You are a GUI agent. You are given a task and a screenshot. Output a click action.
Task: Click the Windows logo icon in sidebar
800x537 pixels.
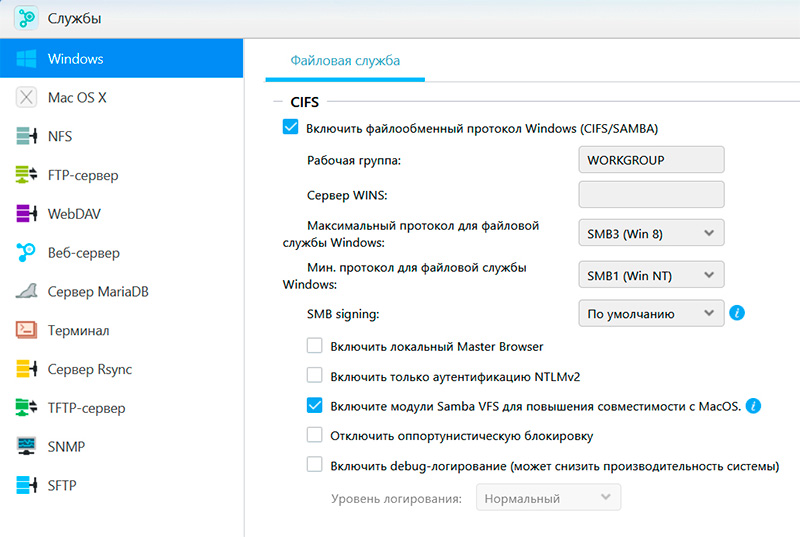[26, 59]
